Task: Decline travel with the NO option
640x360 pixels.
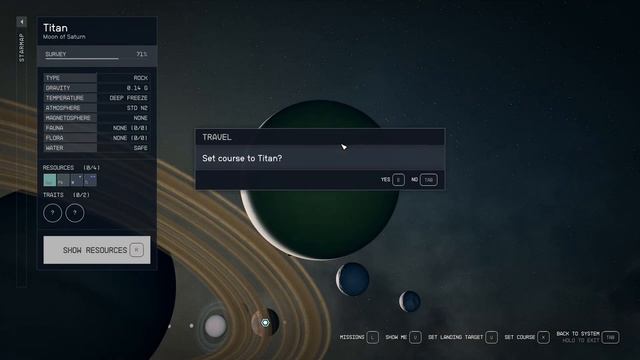Action: click(x=424, y=180)
